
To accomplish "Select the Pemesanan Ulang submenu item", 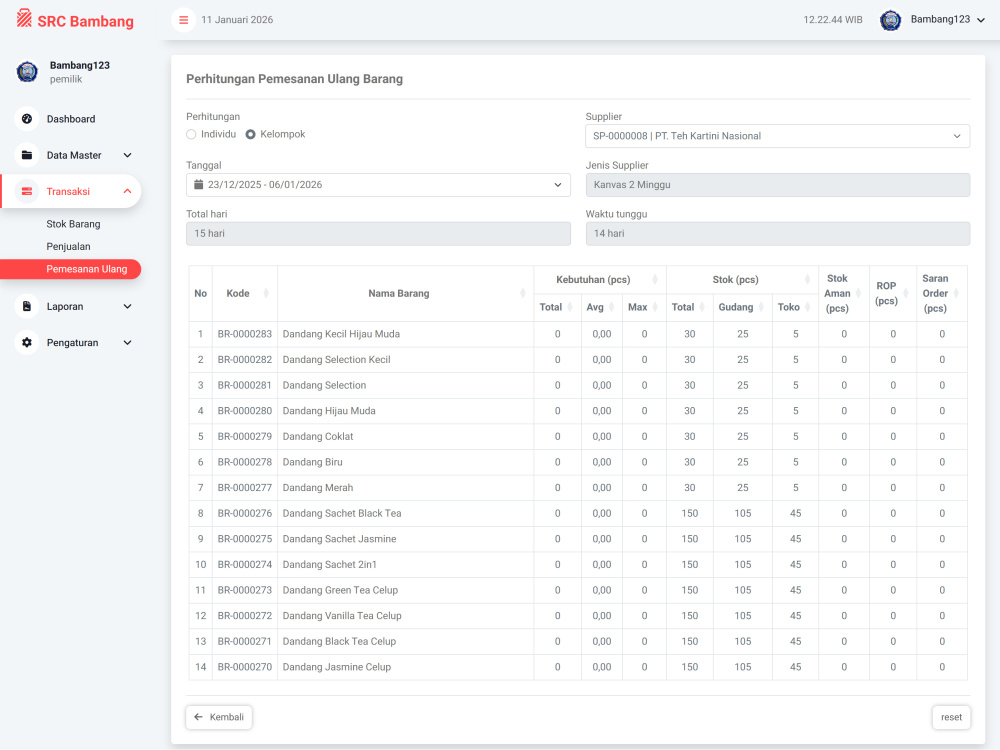I will (x=71, y=269).
